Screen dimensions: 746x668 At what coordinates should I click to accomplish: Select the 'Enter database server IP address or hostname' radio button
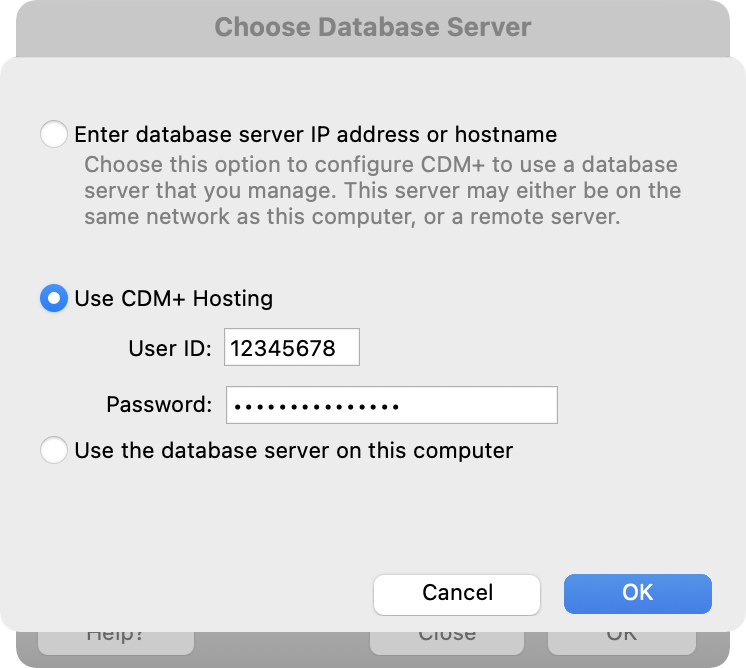pyautogui.click(x=54, y=134)
